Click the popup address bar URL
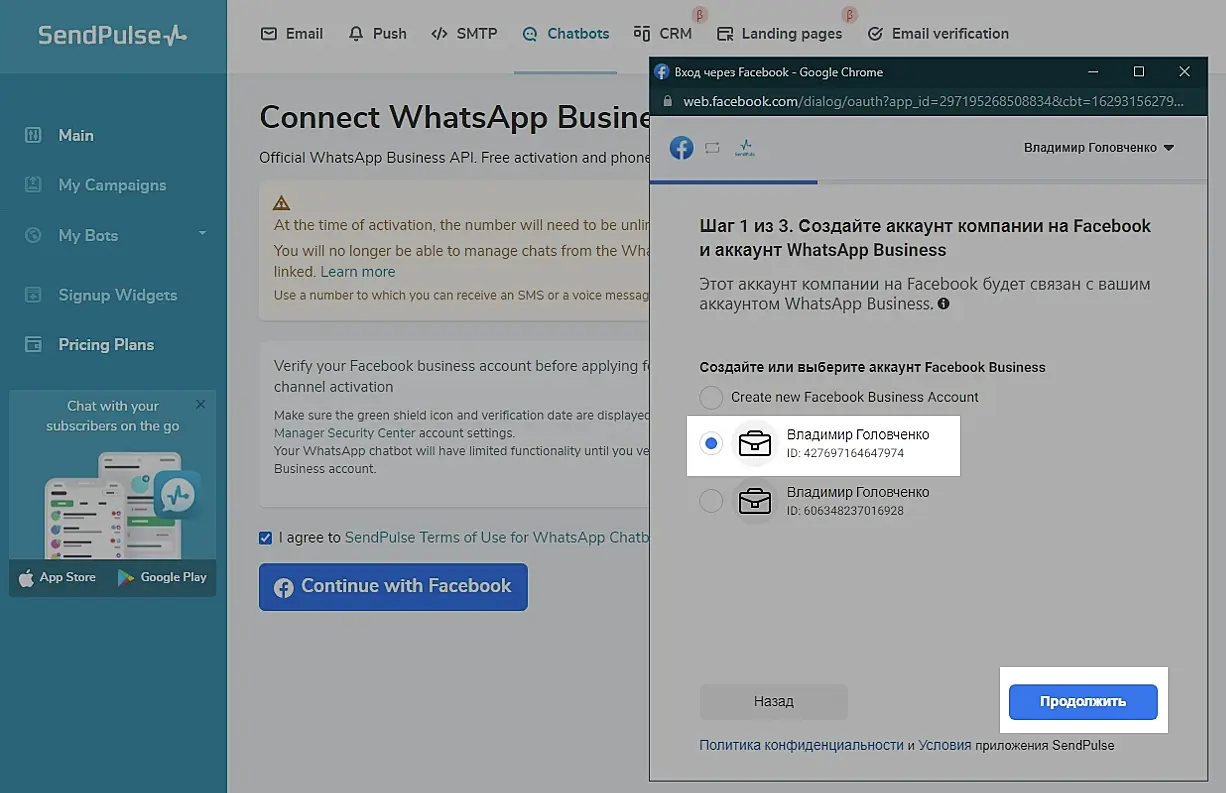1226x793 pixels. point(933,102)
